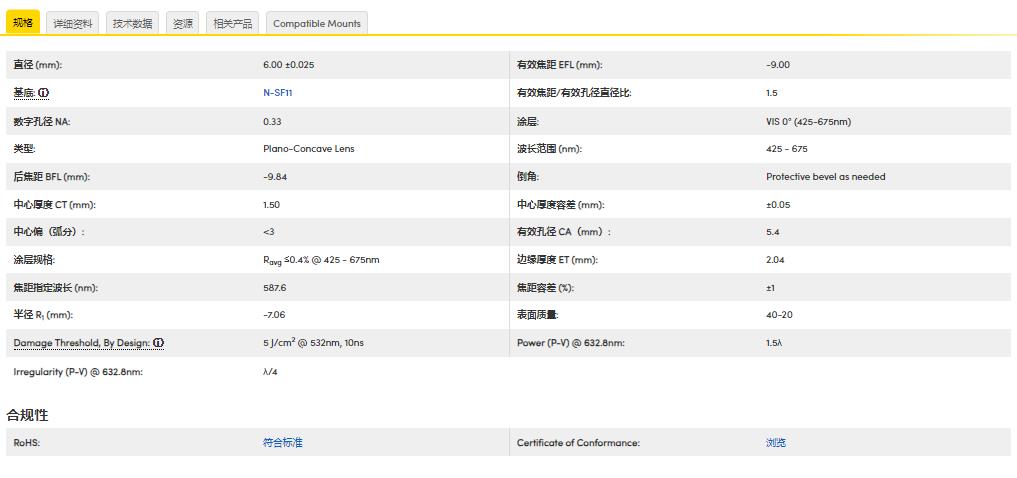Select the EFL value -9.00
The image size is (1017, 478).
778,65
